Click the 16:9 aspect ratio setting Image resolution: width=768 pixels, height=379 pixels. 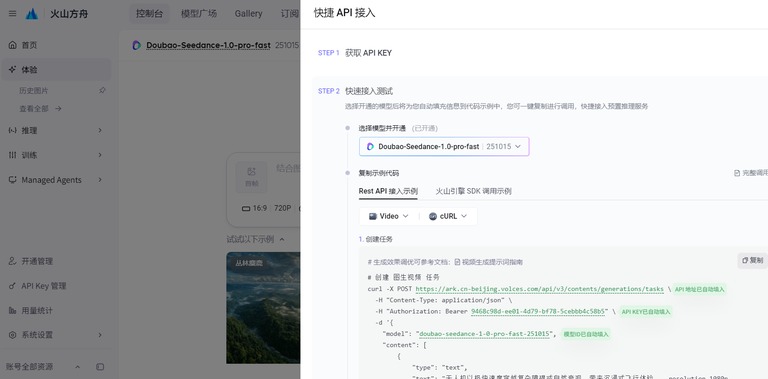click(254, 208)
